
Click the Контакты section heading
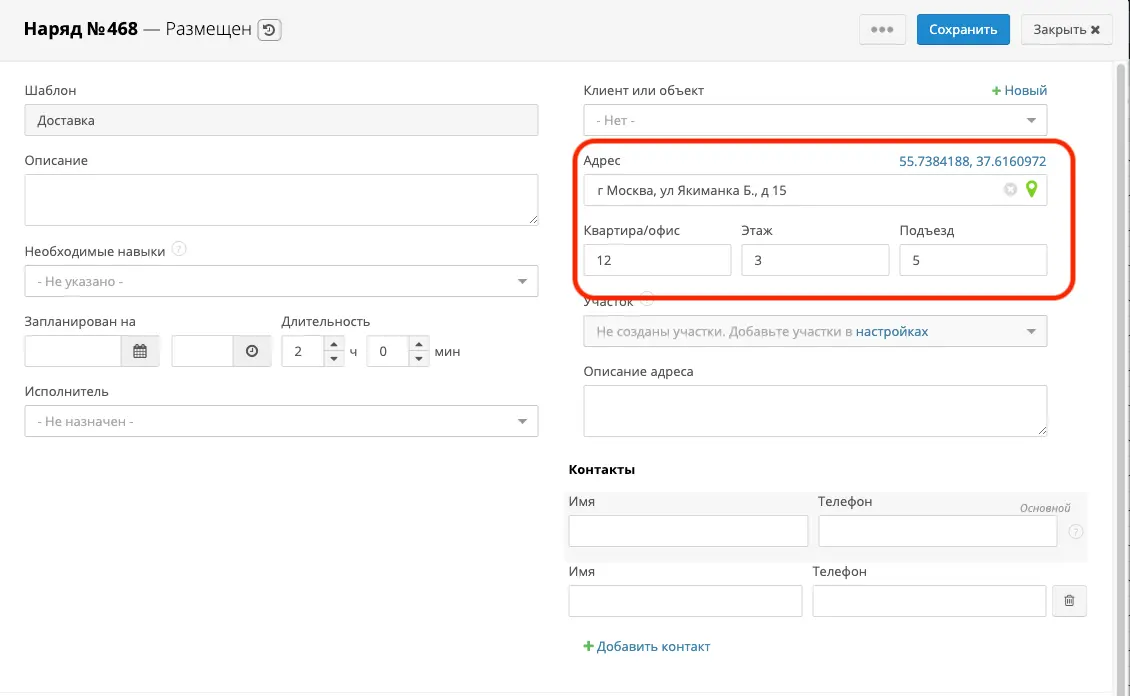pos(602,470)
